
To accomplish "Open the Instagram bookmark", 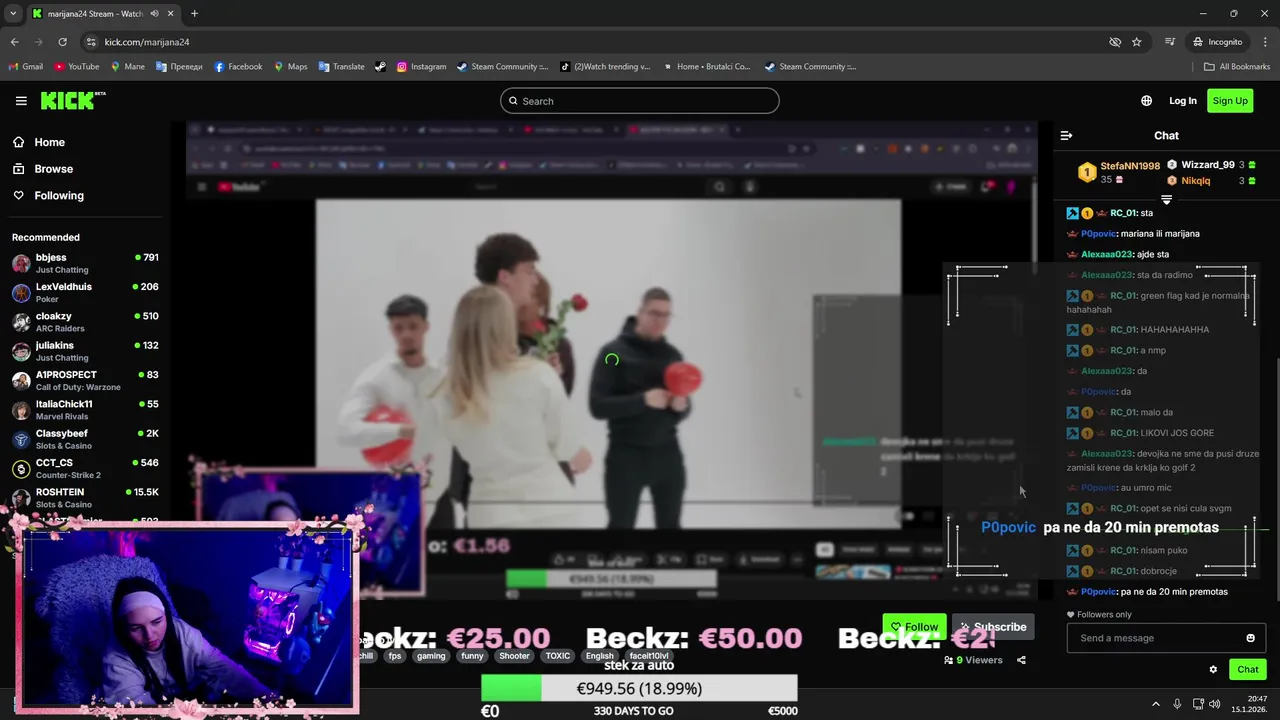I will (421, 67).
